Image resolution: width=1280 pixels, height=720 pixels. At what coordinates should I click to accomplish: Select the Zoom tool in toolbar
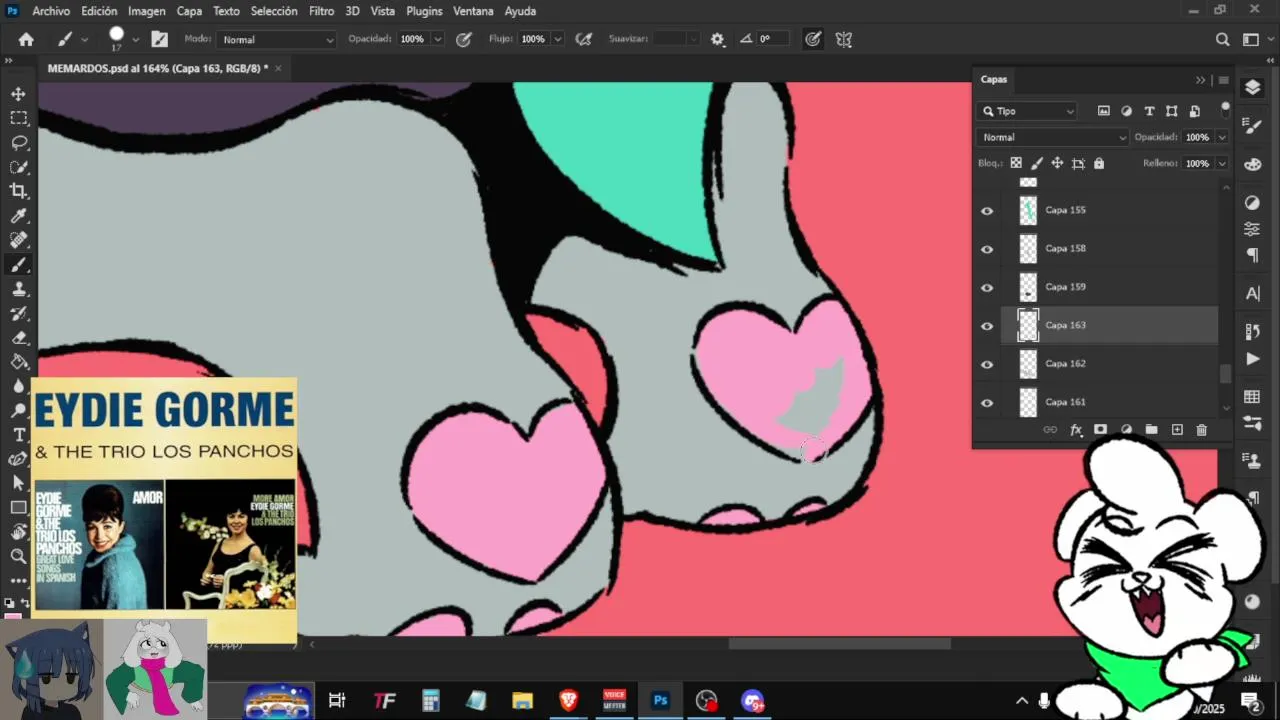click(x=18, y=556)
